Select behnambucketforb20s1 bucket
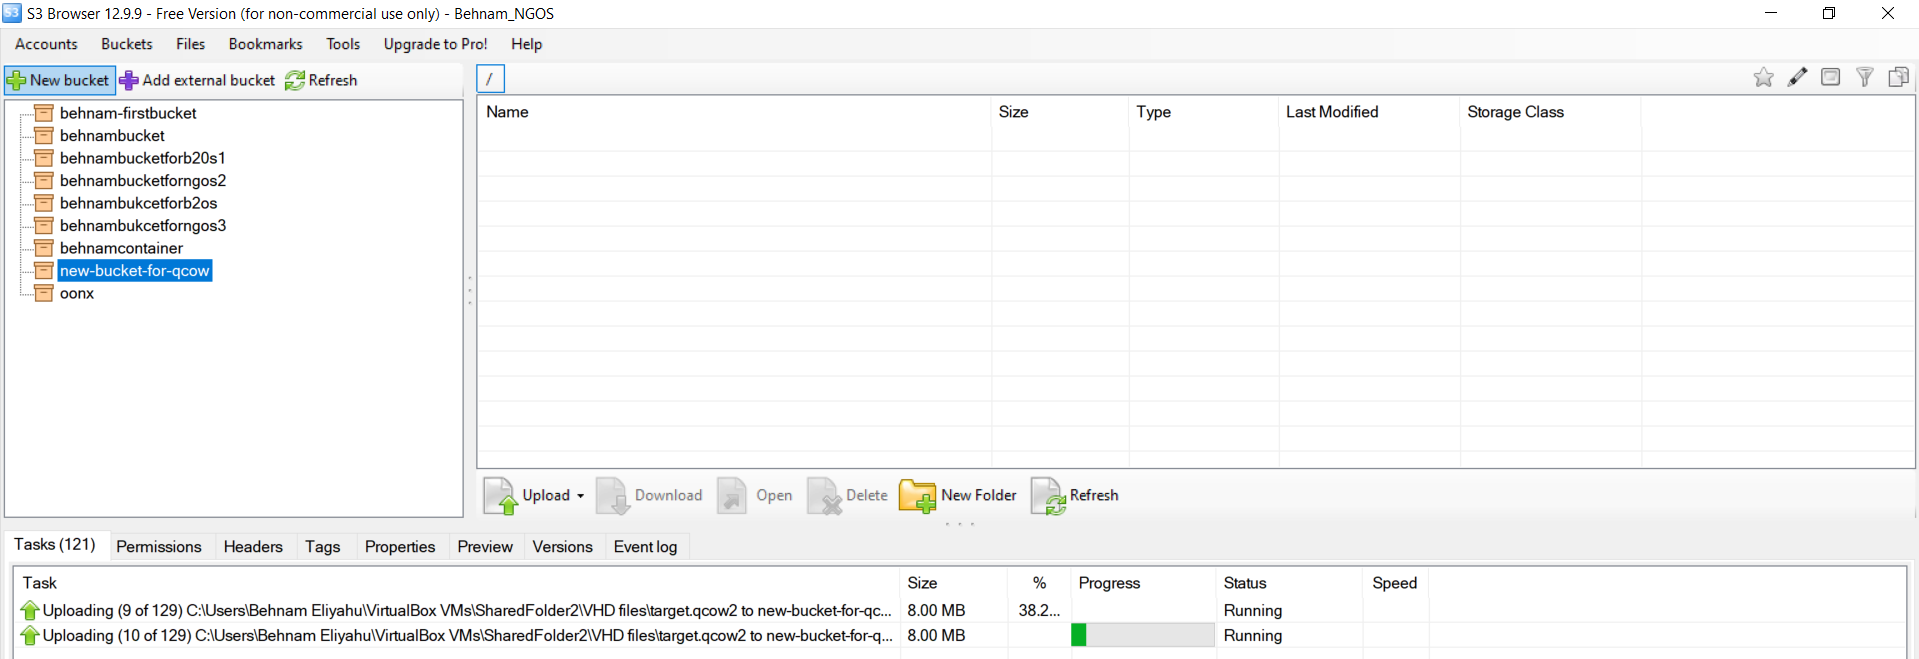Image resolution: width=1919 pixels, height=659 pixels. point(142,158)
